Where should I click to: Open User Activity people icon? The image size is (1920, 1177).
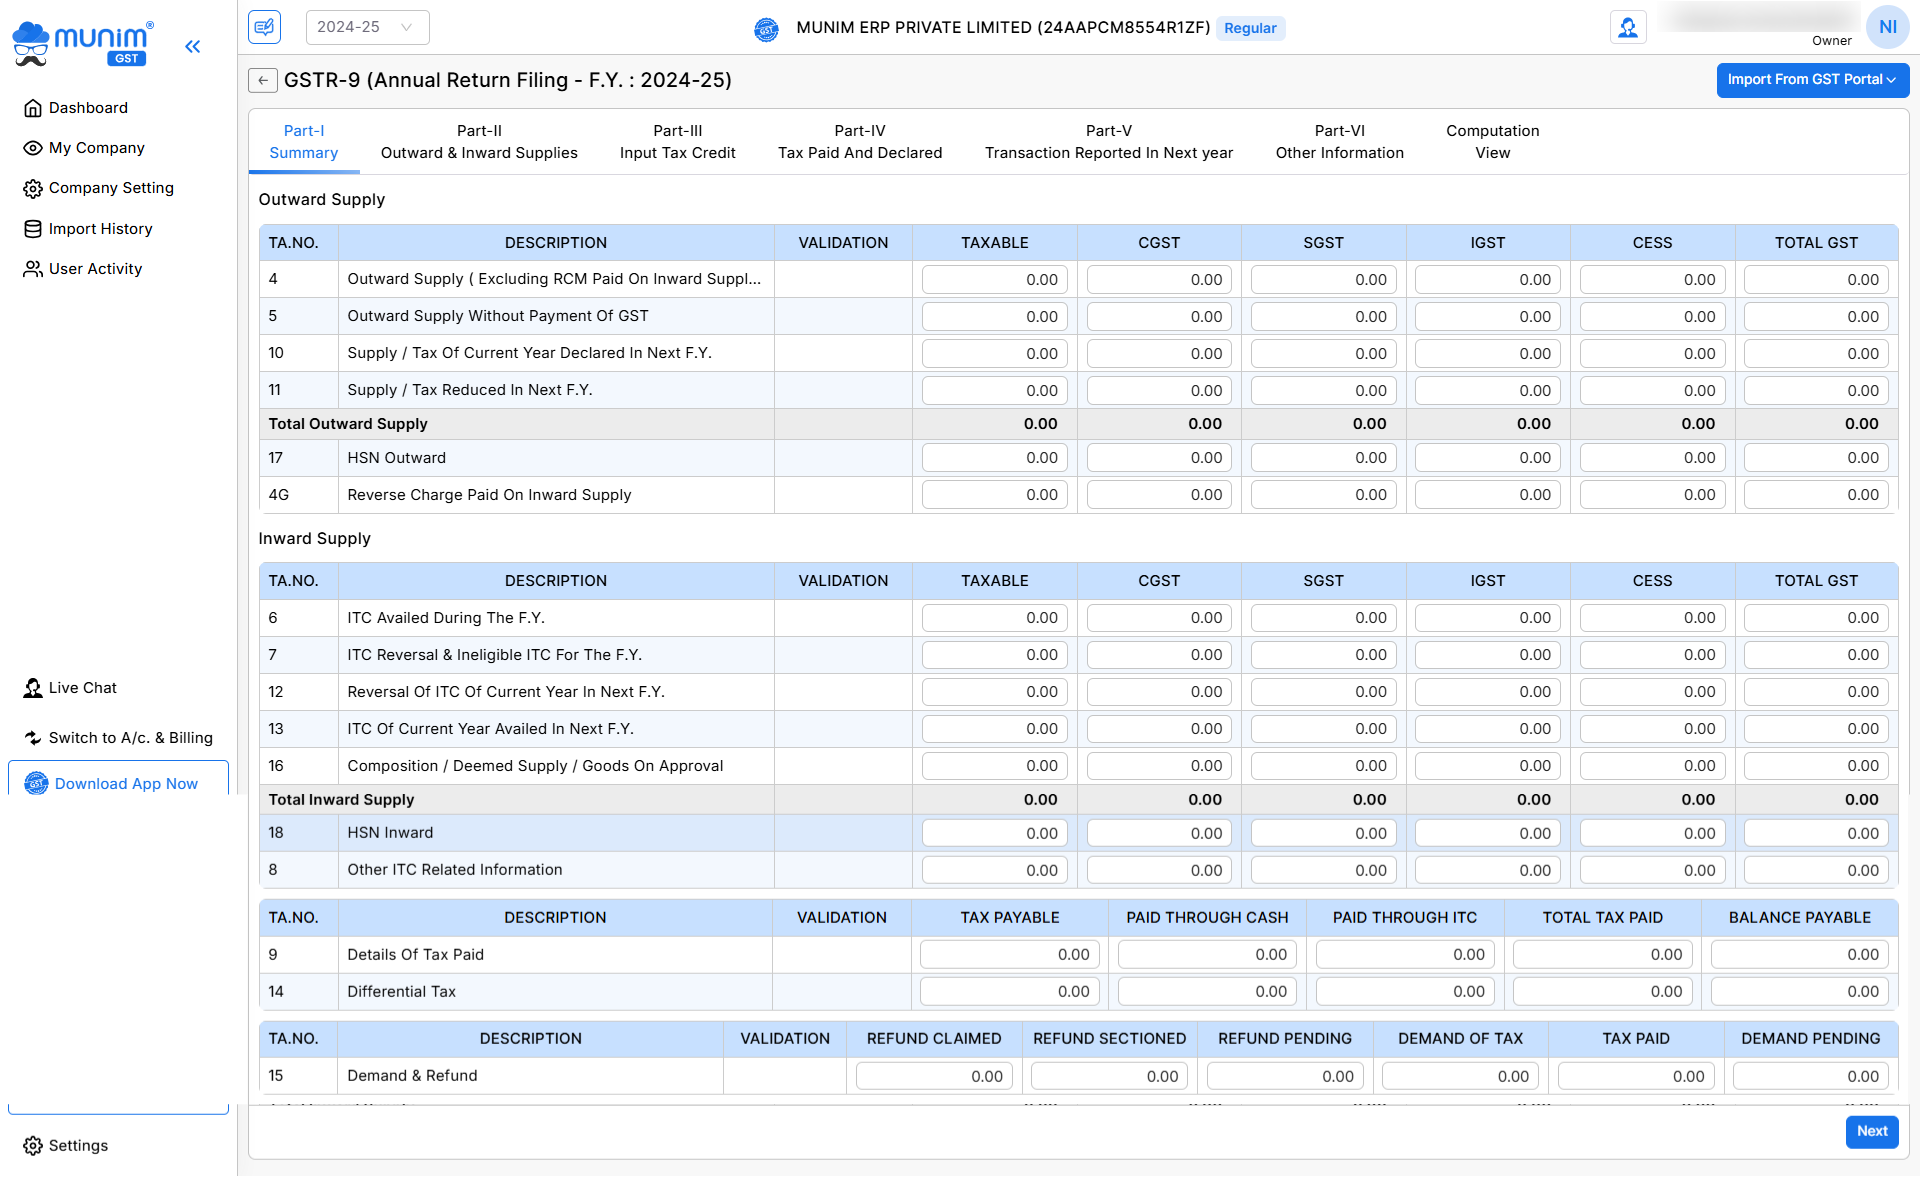[33, 269]
